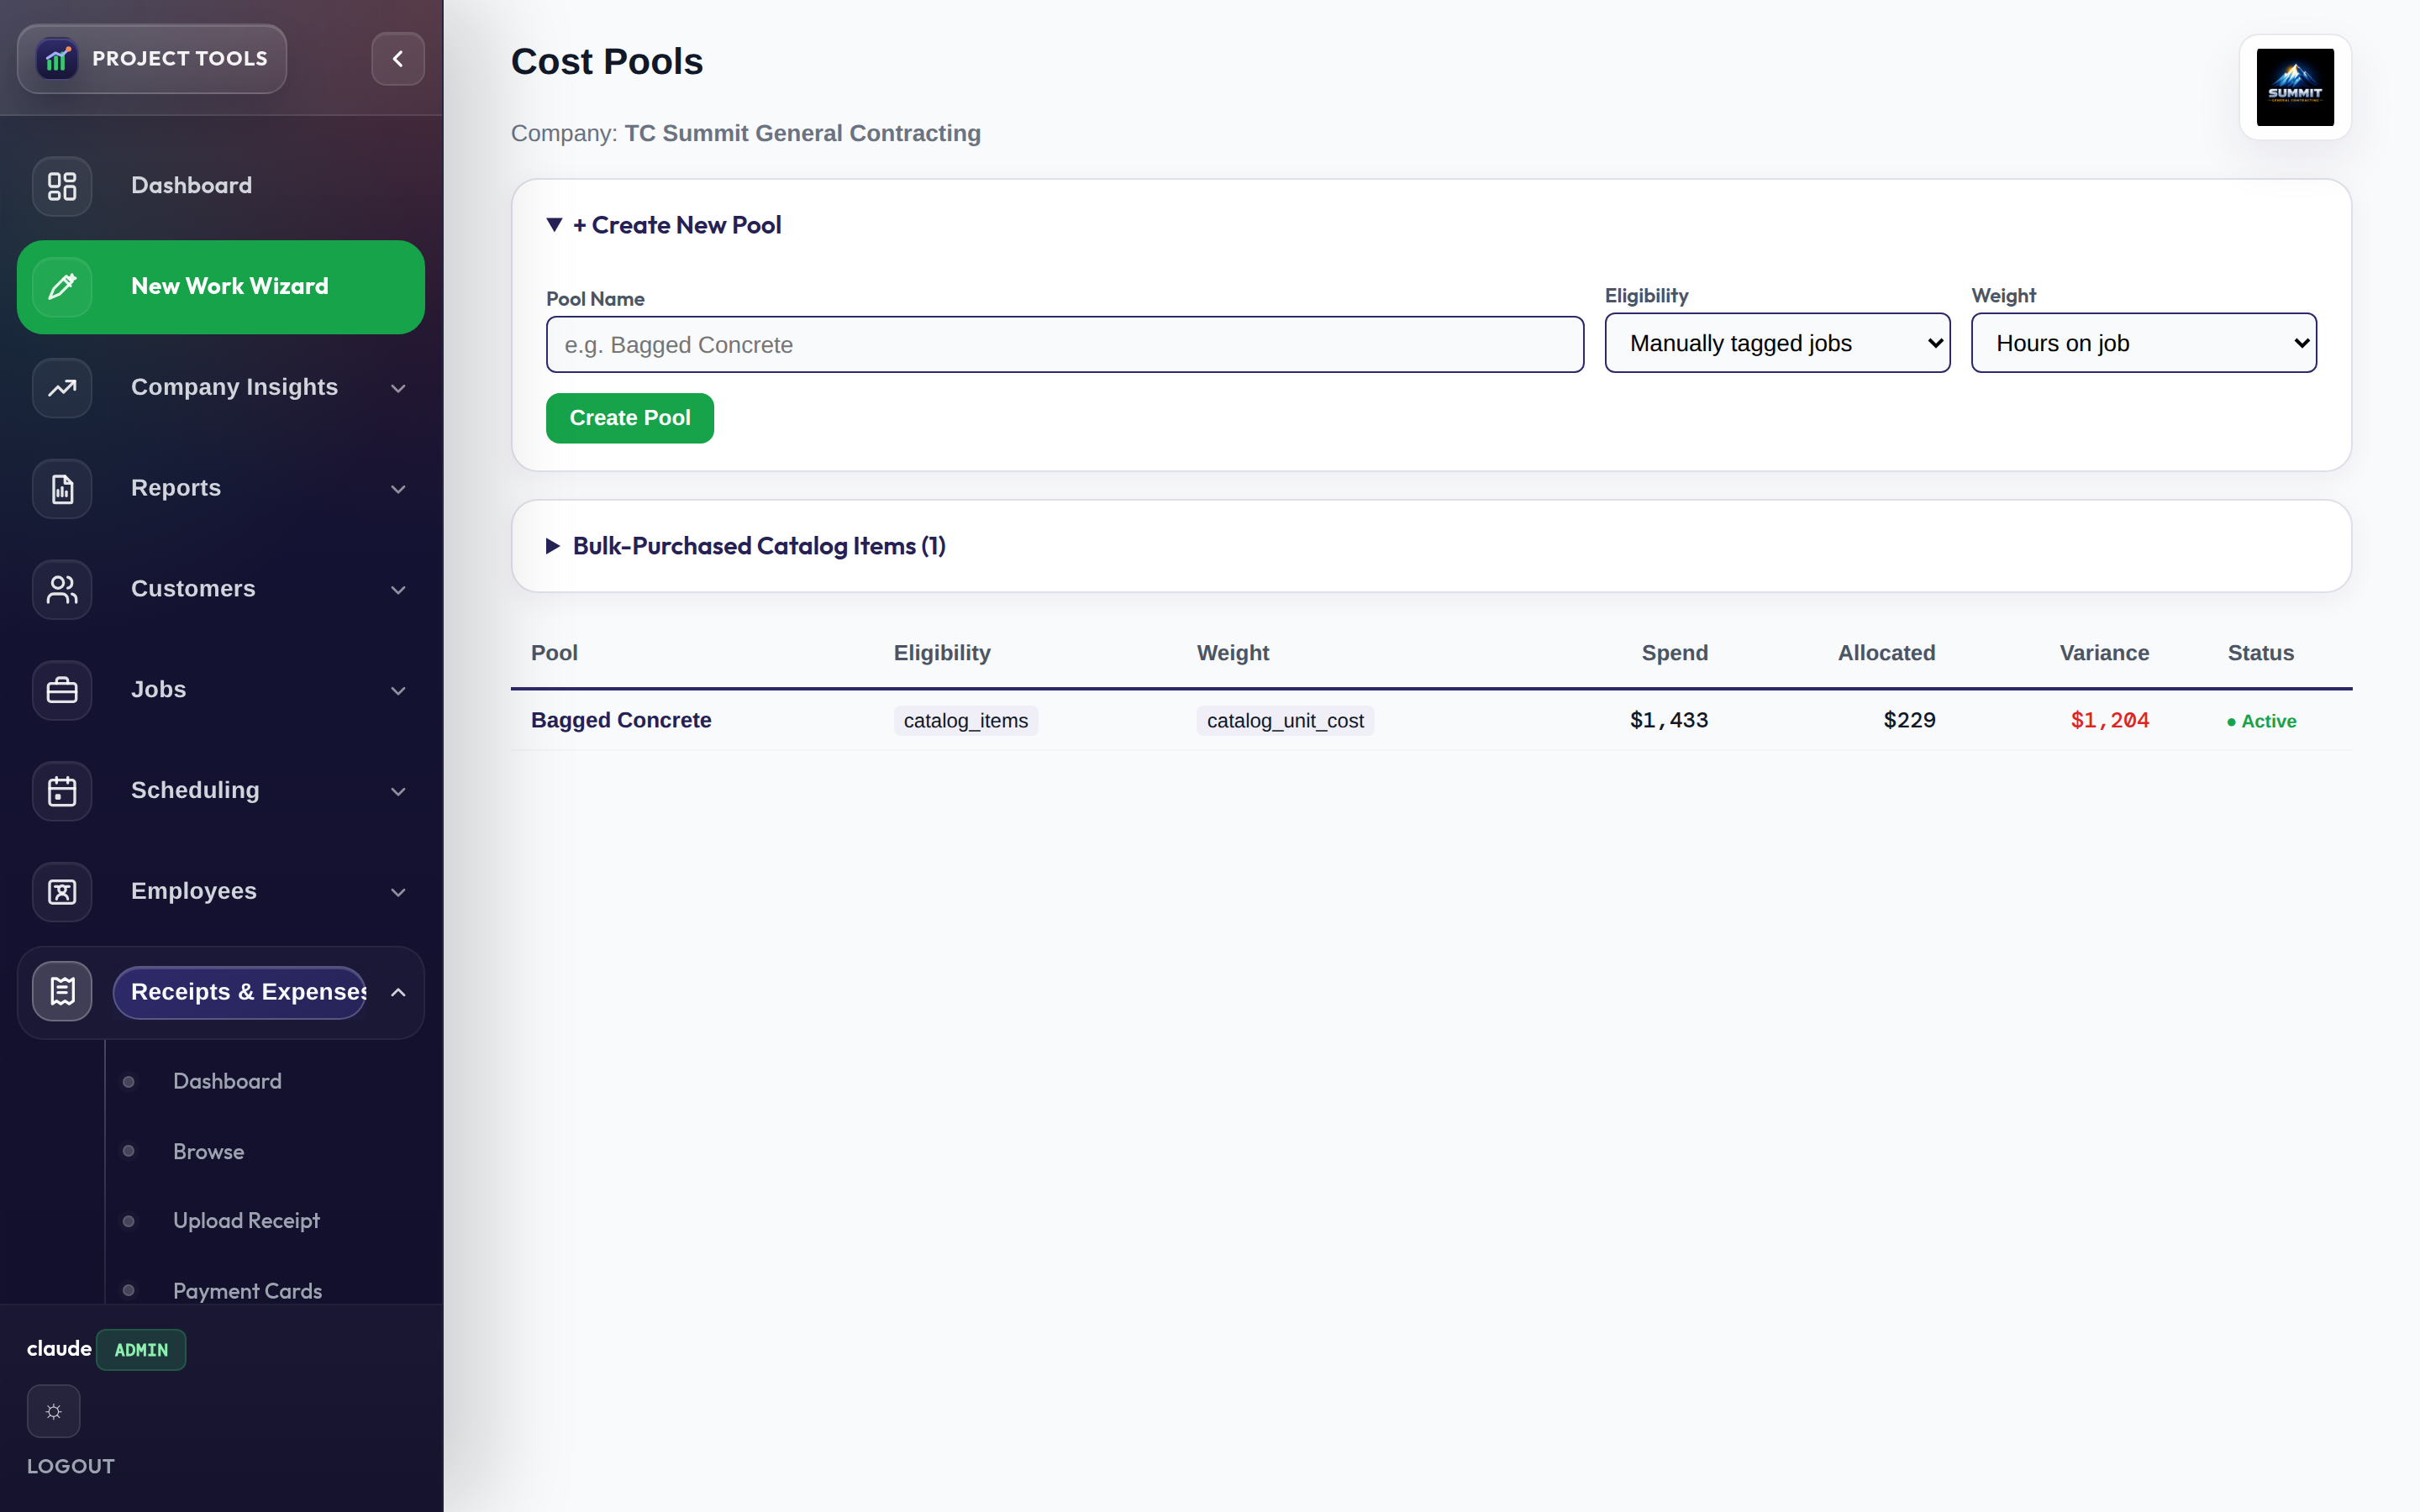This screenshot has width=2420, height=1512.
Task: Click the Summit company logo thumbnail
Action: click(2295, 87)
